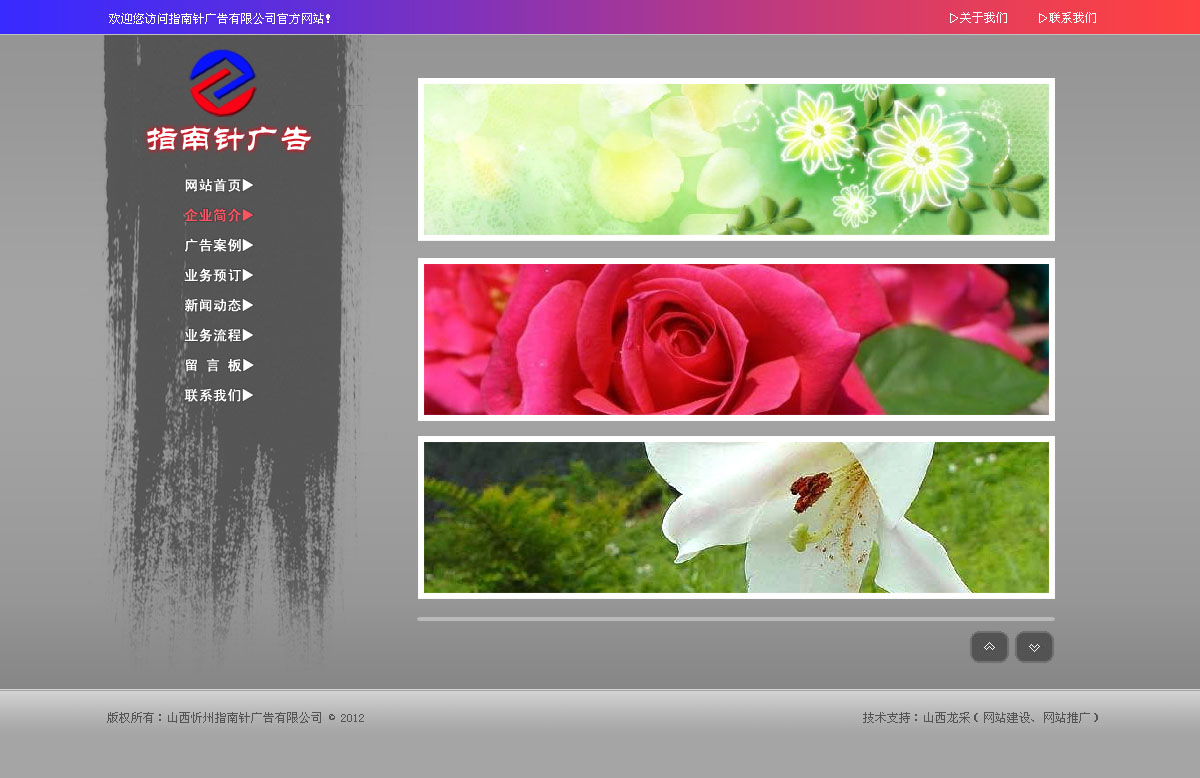Open the 业务预订 page
Screen dimensions: 1200x778
click(219, 276)
